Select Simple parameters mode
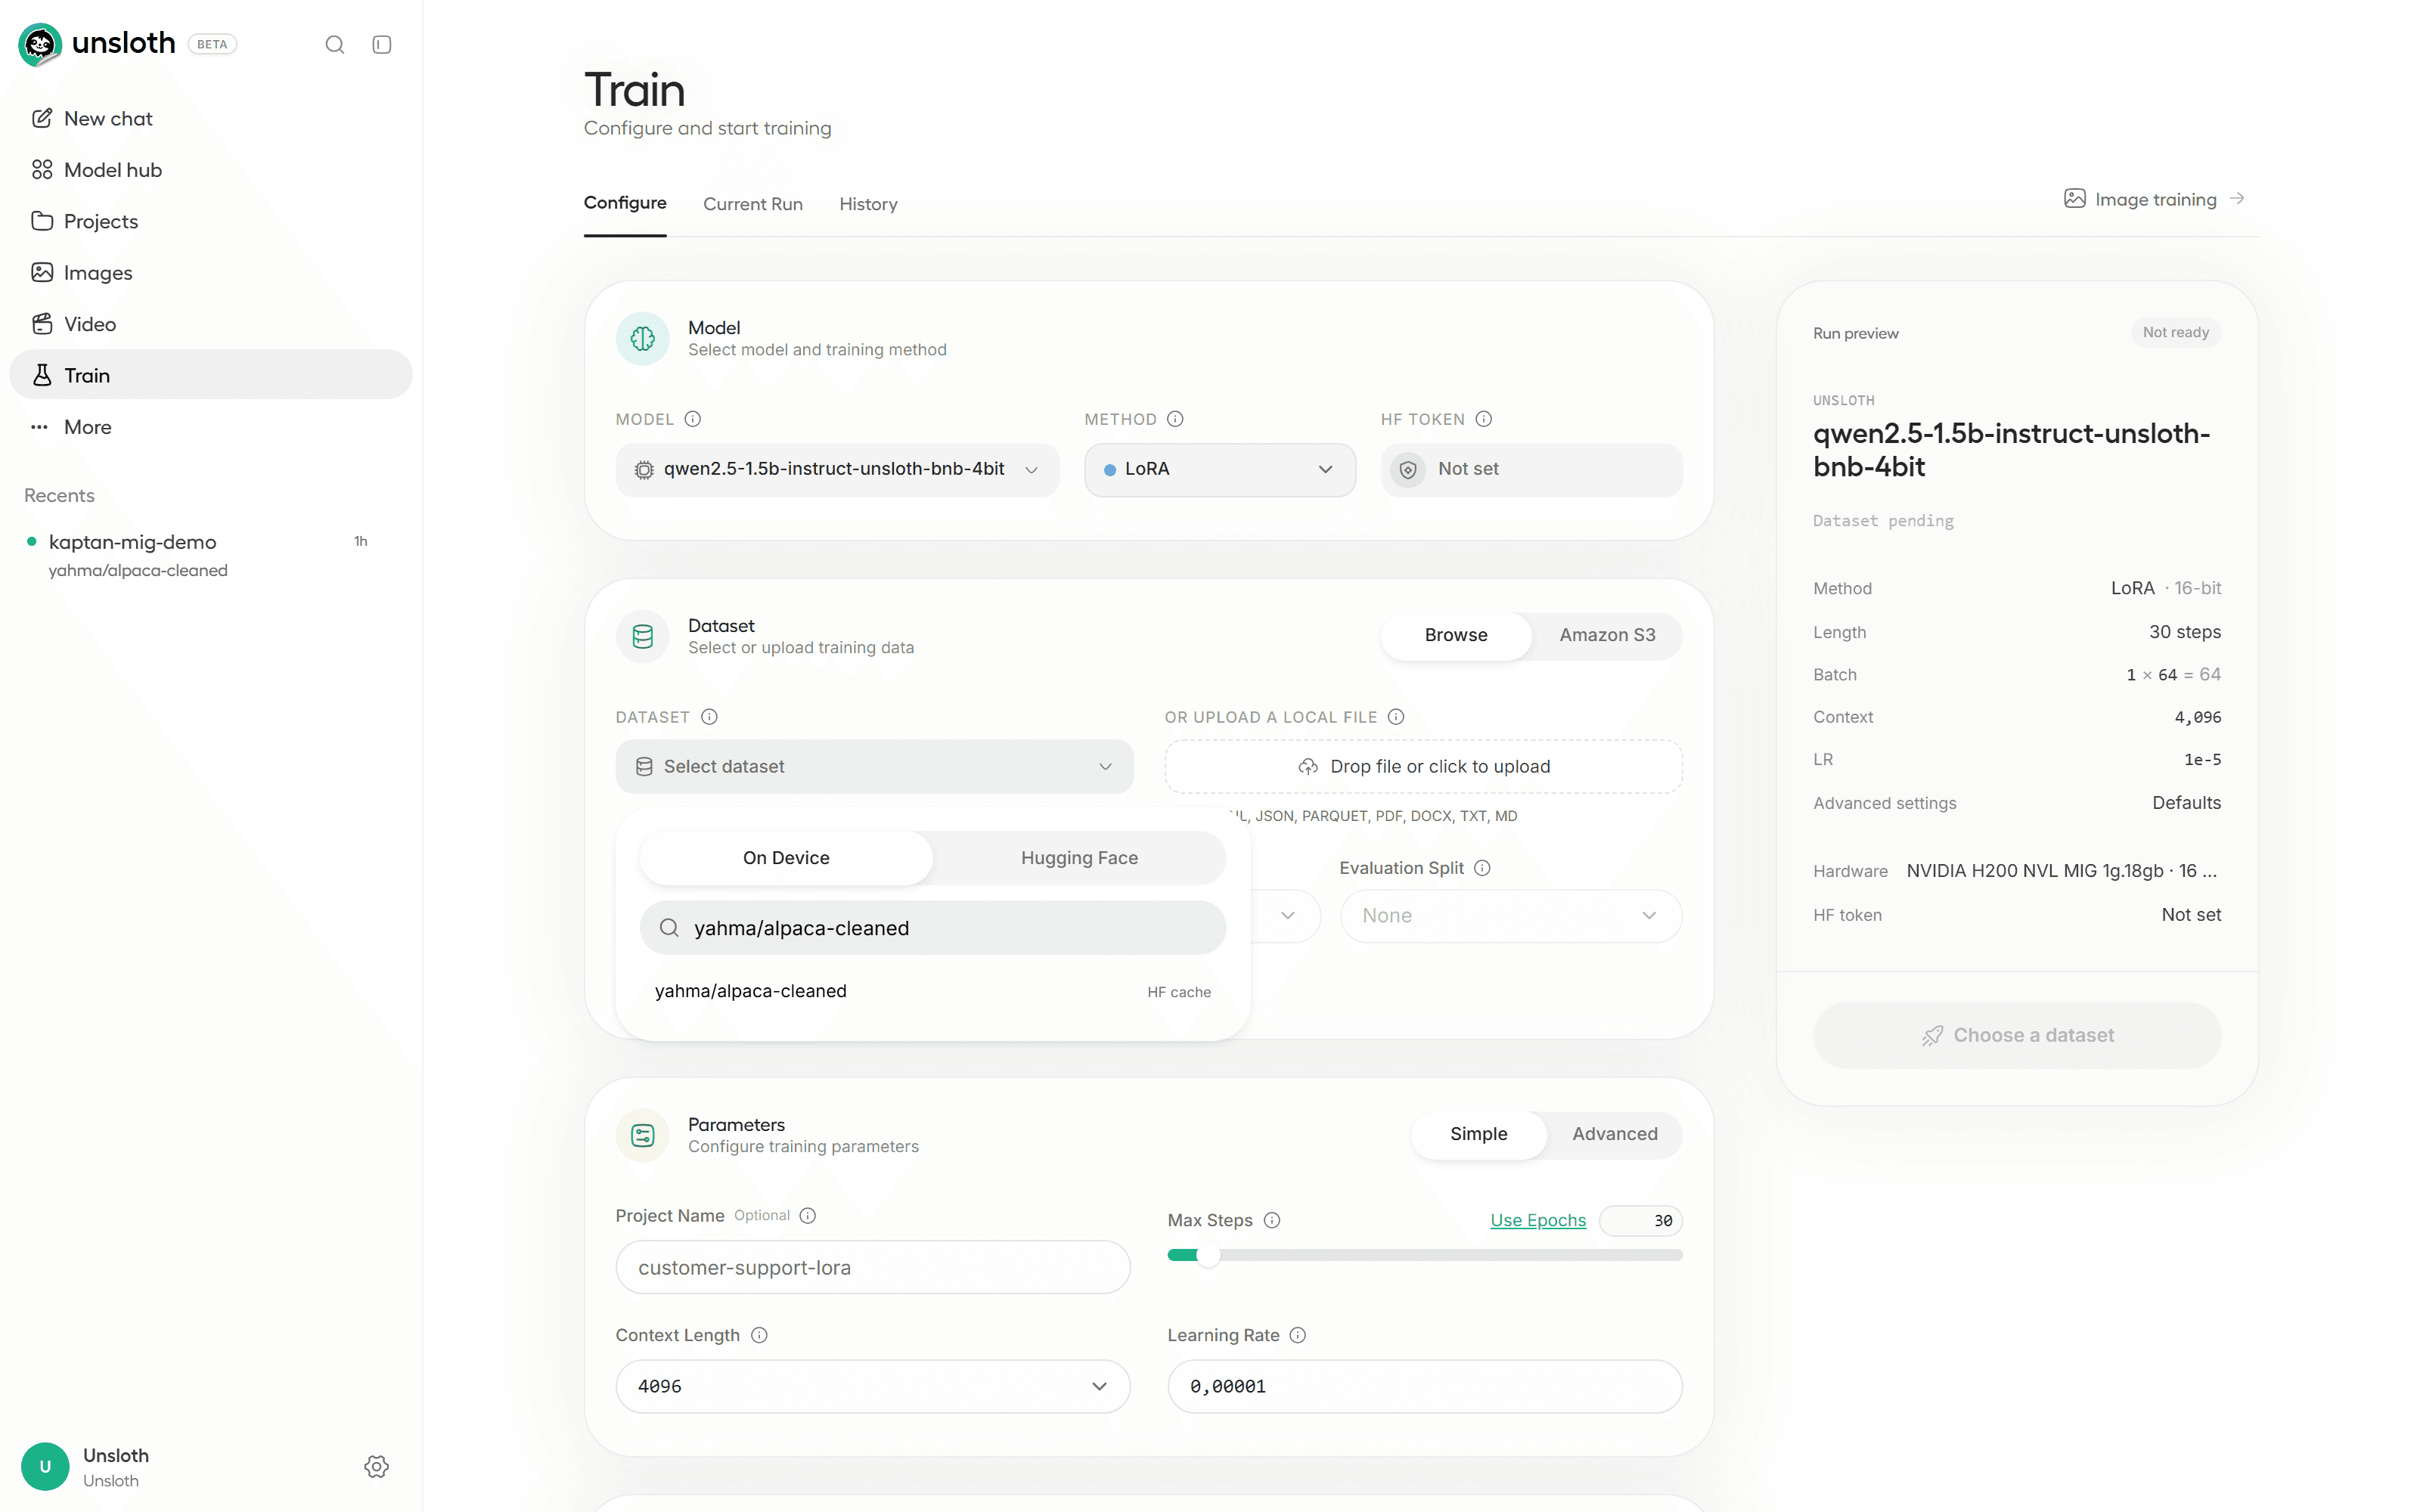Viewport: 2420px width, 1512px height. point(1478,1134)
